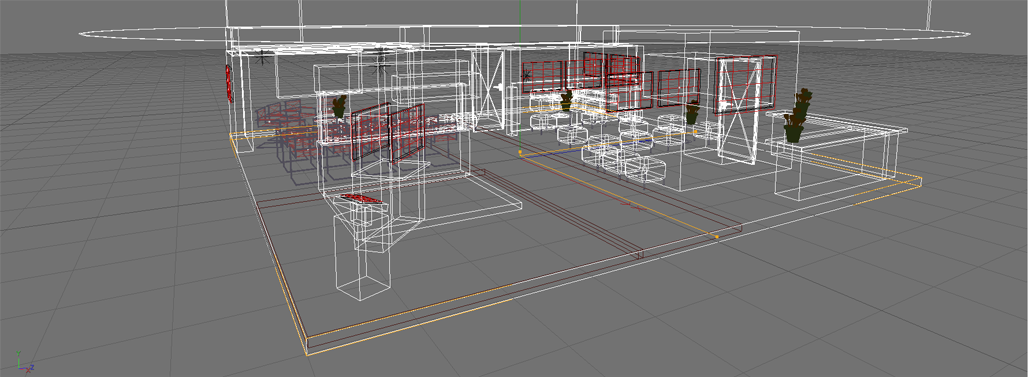The width and height of the screenshot is (1028, 377).
Task: Select the white X-braced door frame at center
Action: pos(487,89)
